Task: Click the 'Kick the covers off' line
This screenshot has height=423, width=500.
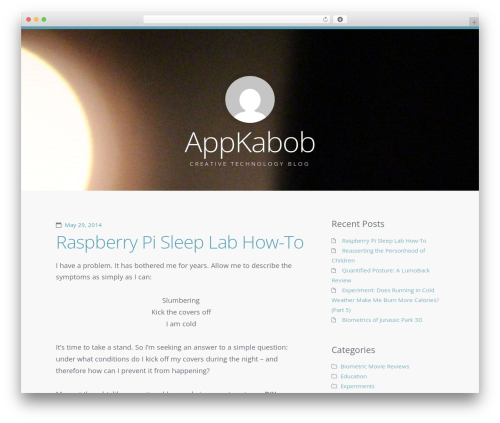Action: (x=181, y=312)
